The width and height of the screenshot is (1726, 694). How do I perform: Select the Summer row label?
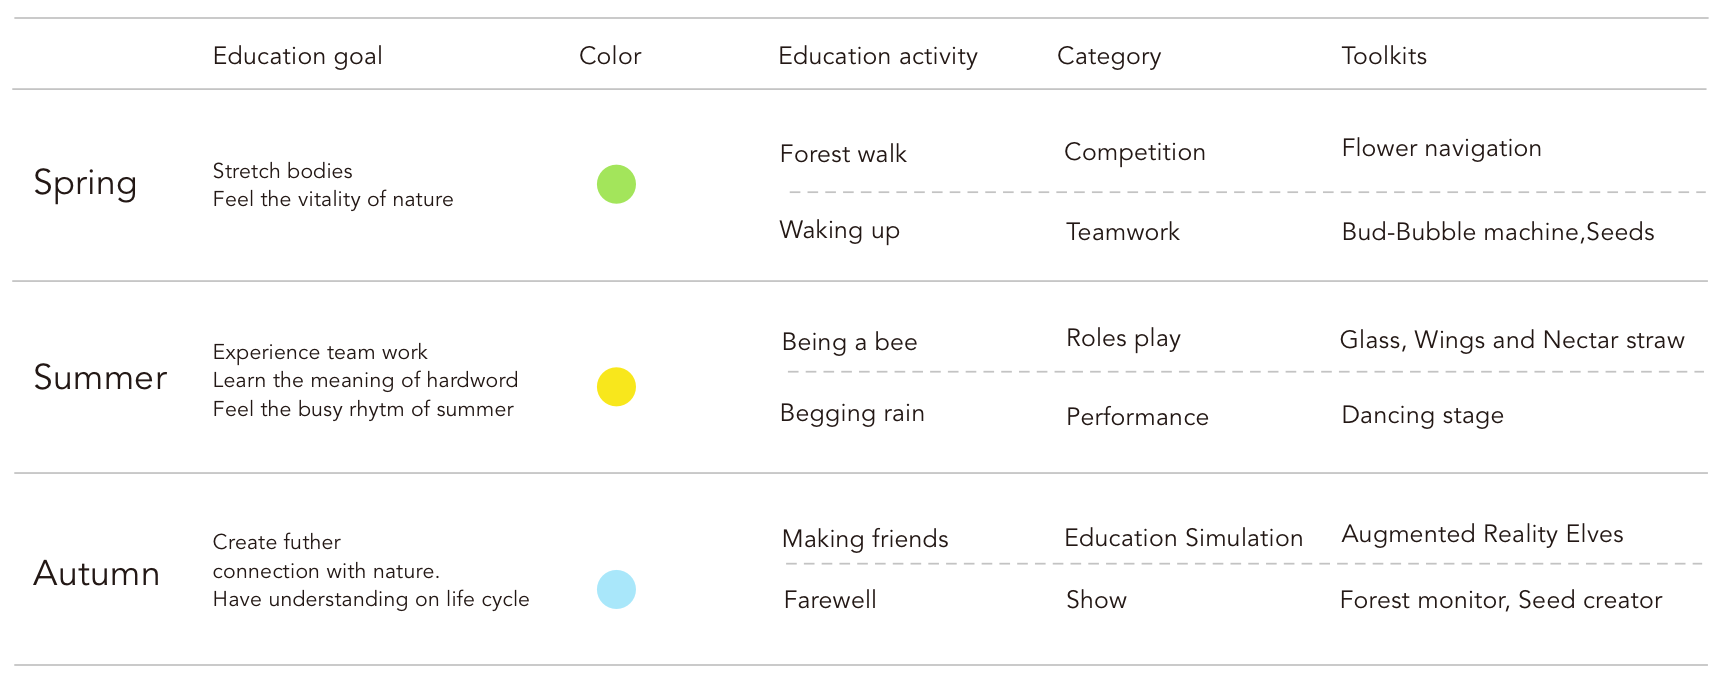click(100, 377)
